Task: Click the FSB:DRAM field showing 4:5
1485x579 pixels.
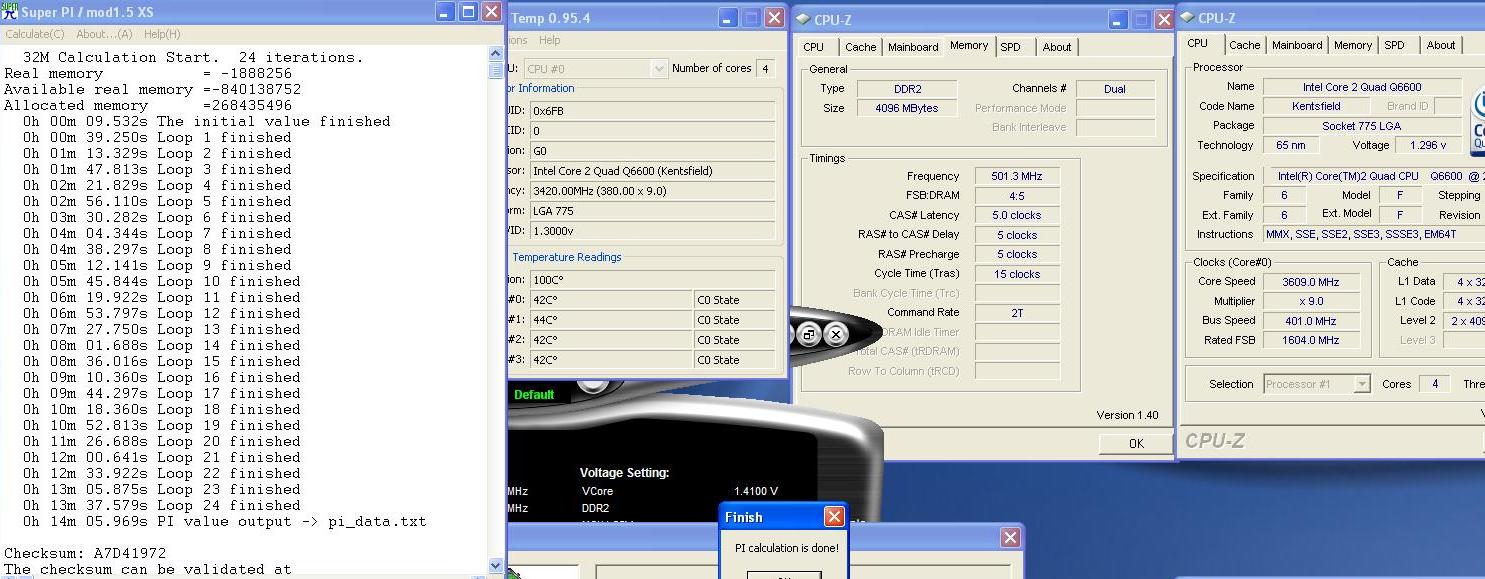Action: 1017,196
